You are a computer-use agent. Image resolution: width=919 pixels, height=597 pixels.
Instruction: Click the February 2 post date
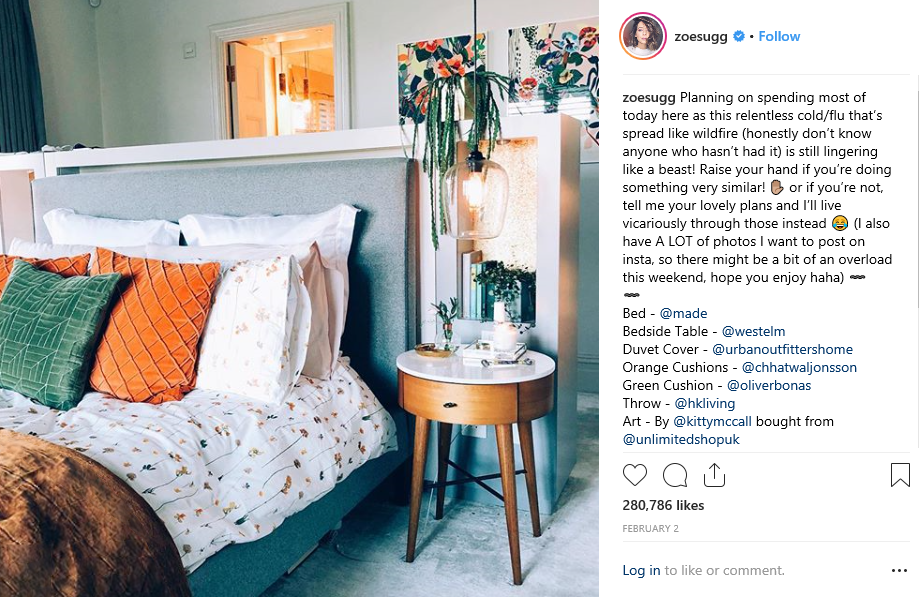[x=651, y=528]
